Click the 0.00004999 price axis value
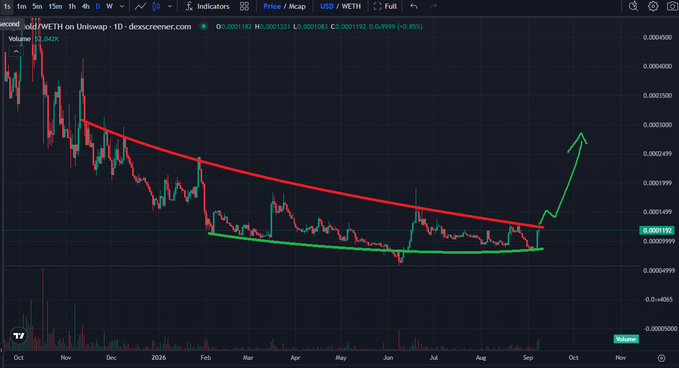Viewport: 679px width, 368px height. (x=659, y=271)
